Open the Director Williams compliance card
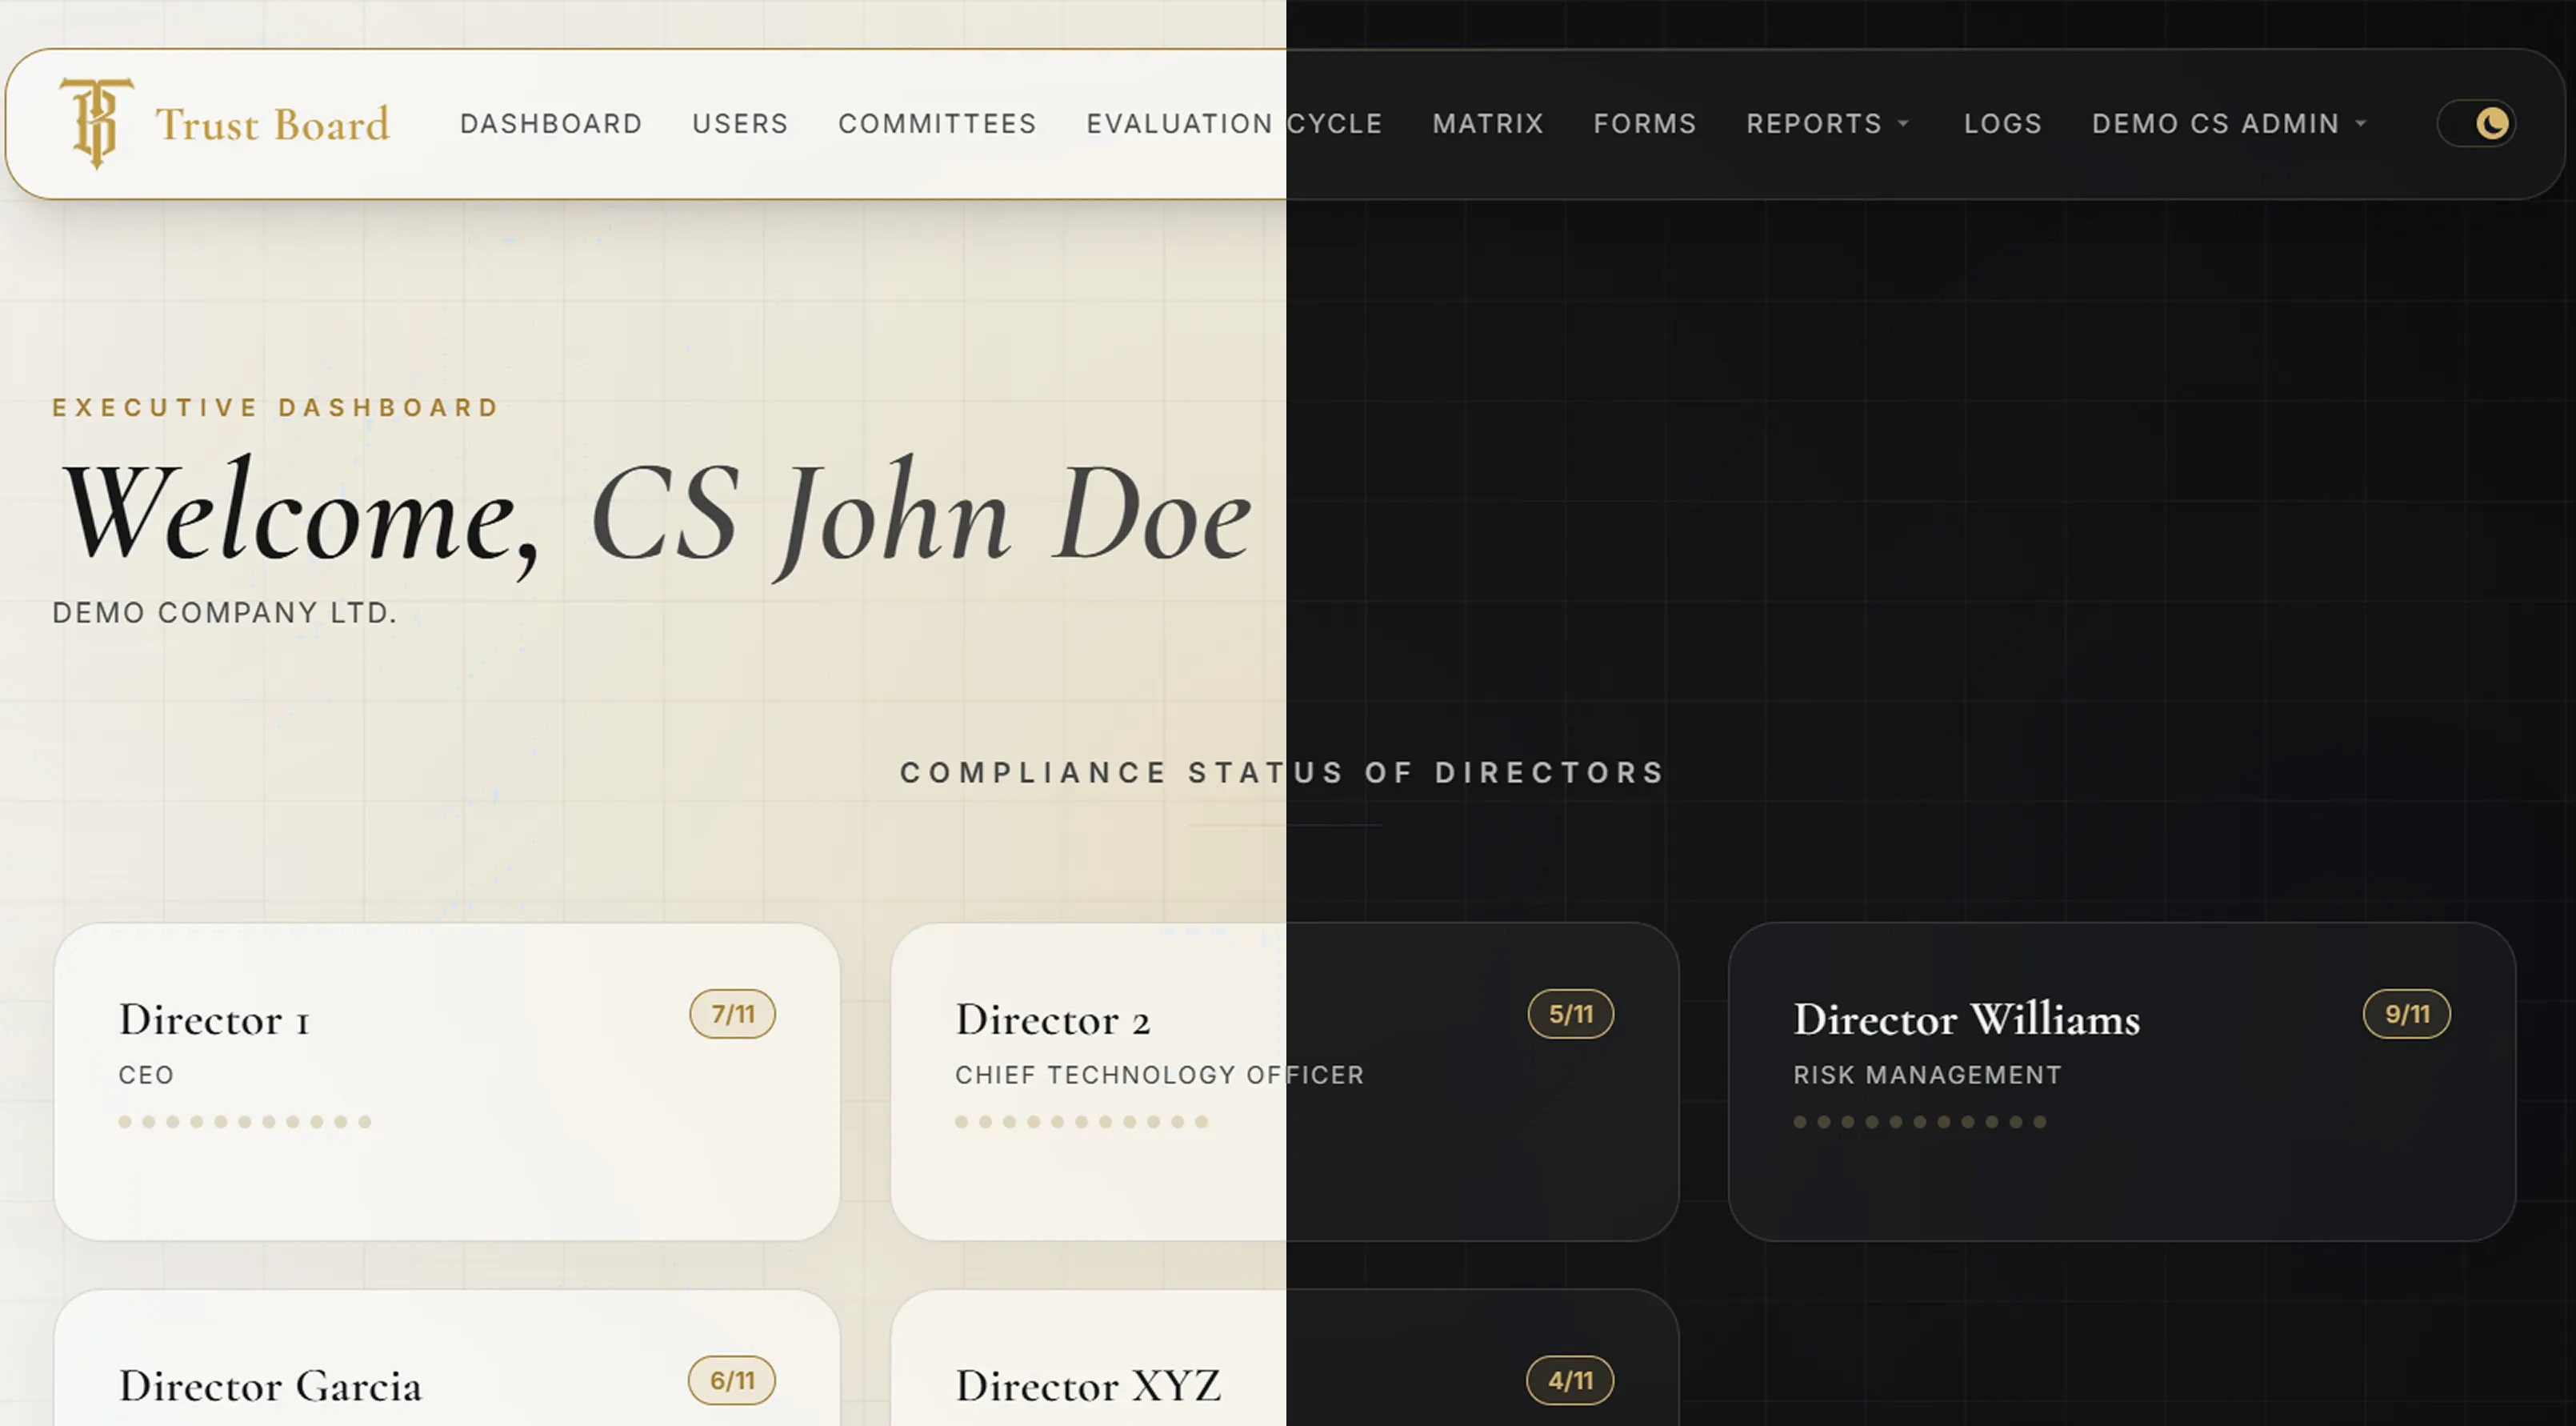Viewport: 2576px width, 1426px height. 2122,1082
